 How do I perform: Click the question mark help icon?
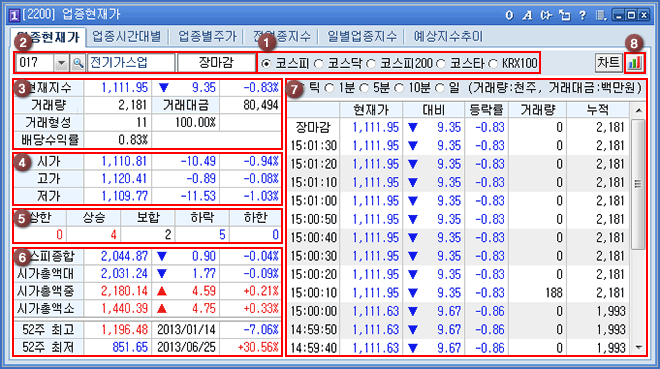582,16
